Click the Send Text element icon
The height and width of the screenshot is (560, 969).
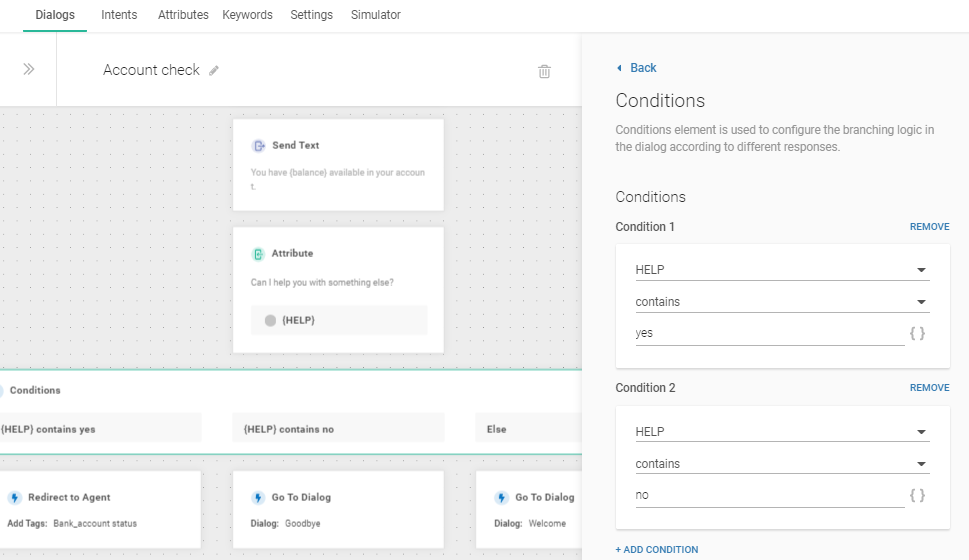[258, 145]
